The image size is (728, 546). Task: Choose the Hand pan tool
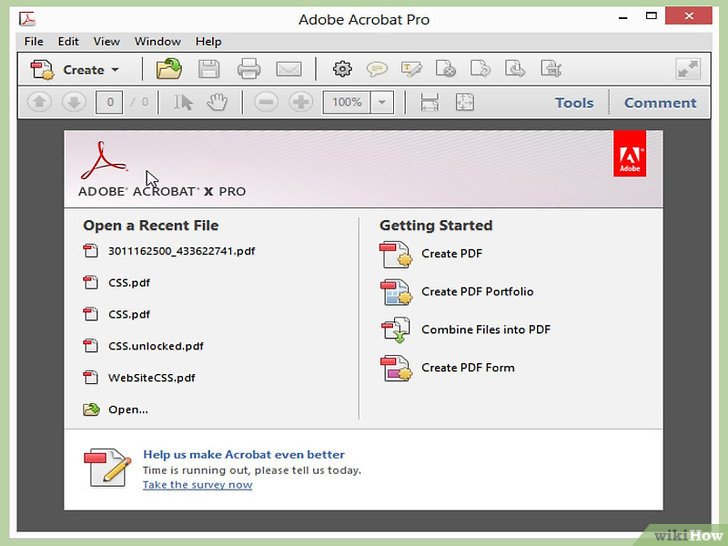point(217,102)
